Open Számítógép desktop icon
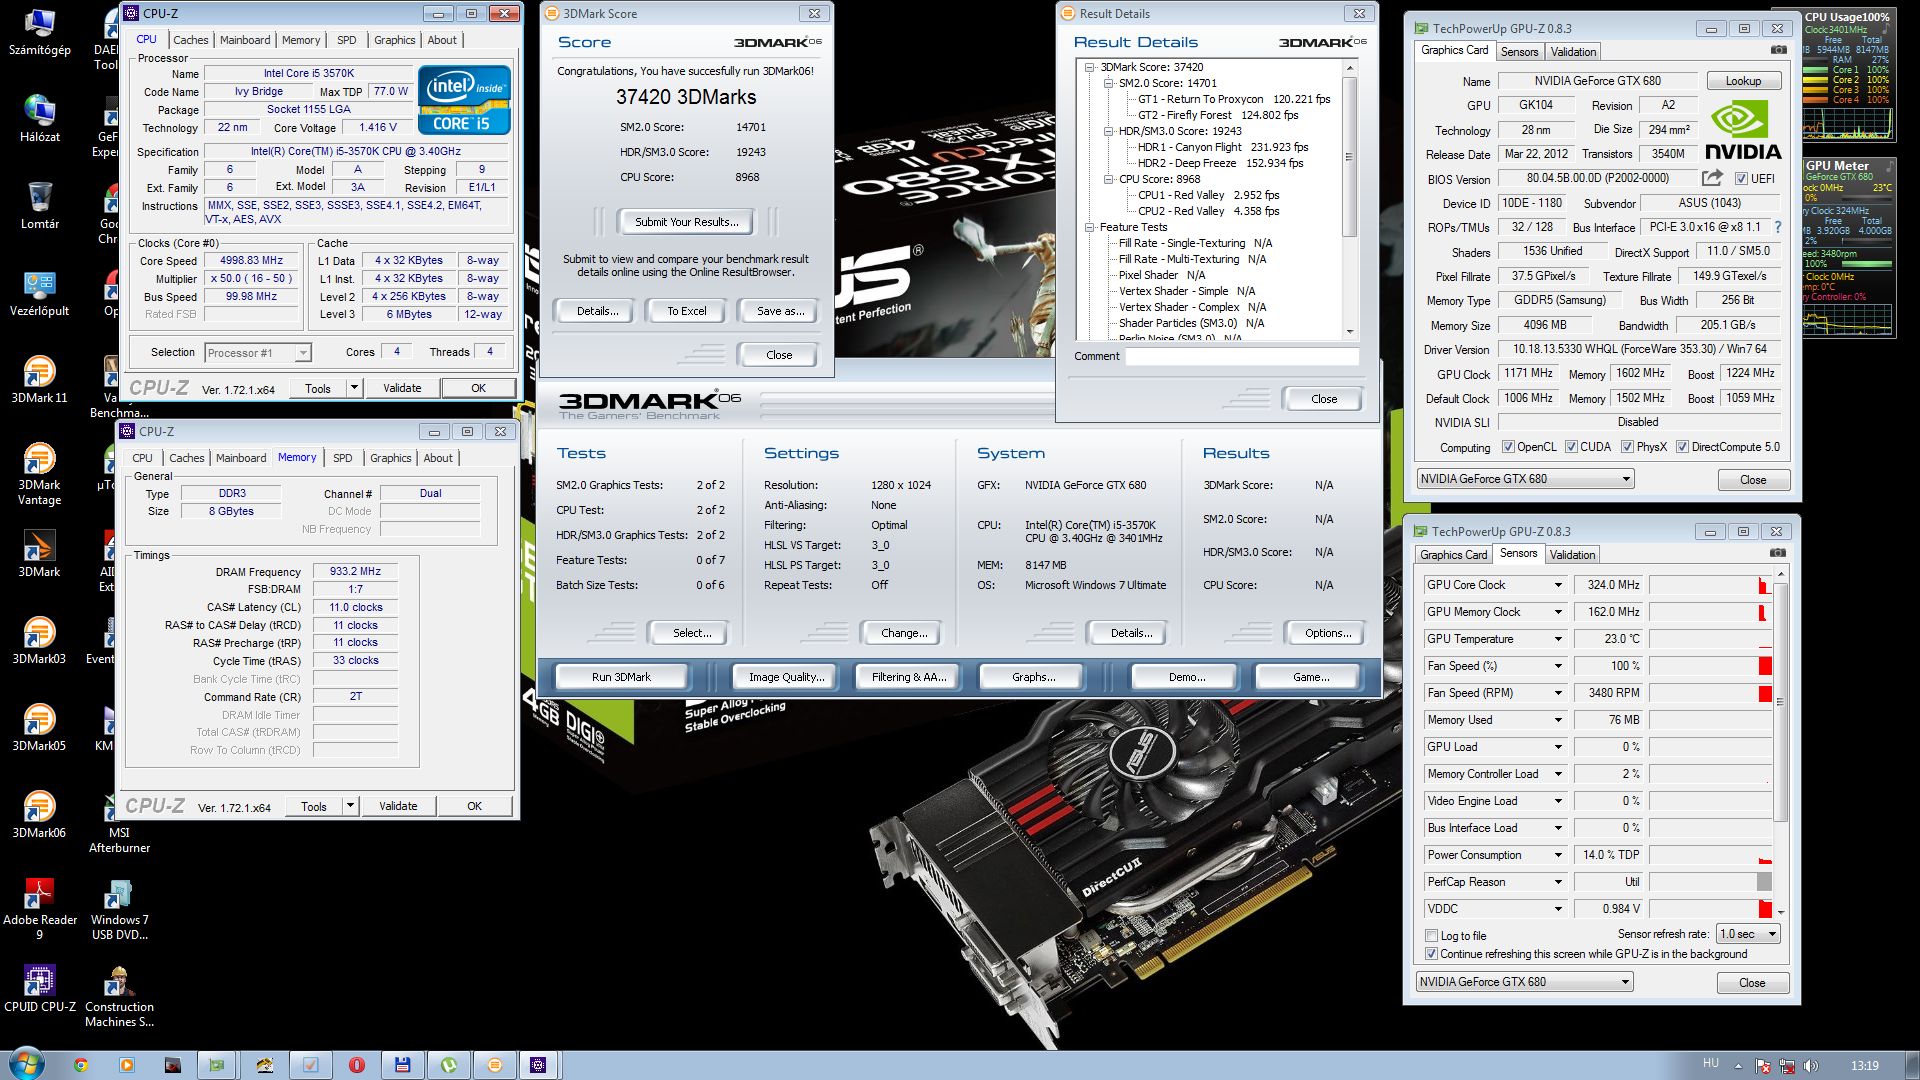 pyautogui.click(x=40, y=33)
